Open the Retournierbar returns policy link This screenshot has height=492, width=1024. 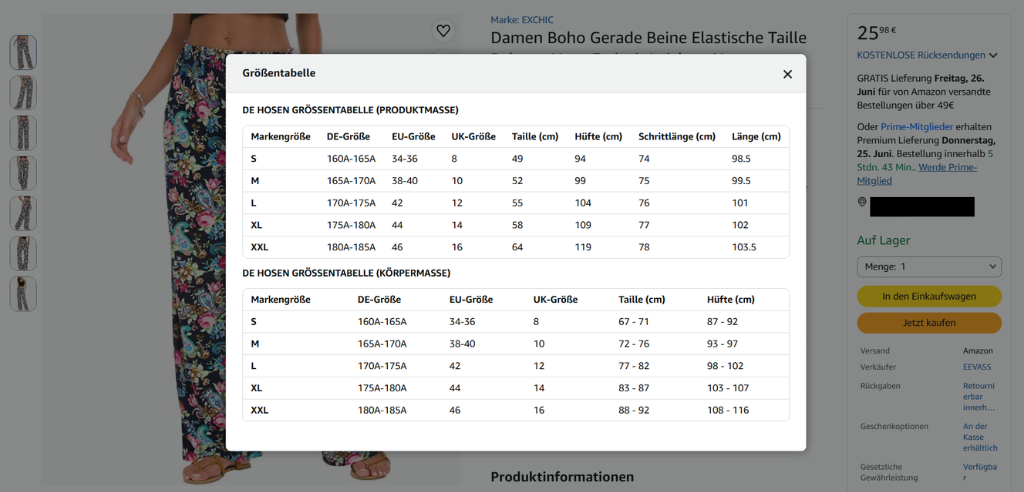point(979,397)
